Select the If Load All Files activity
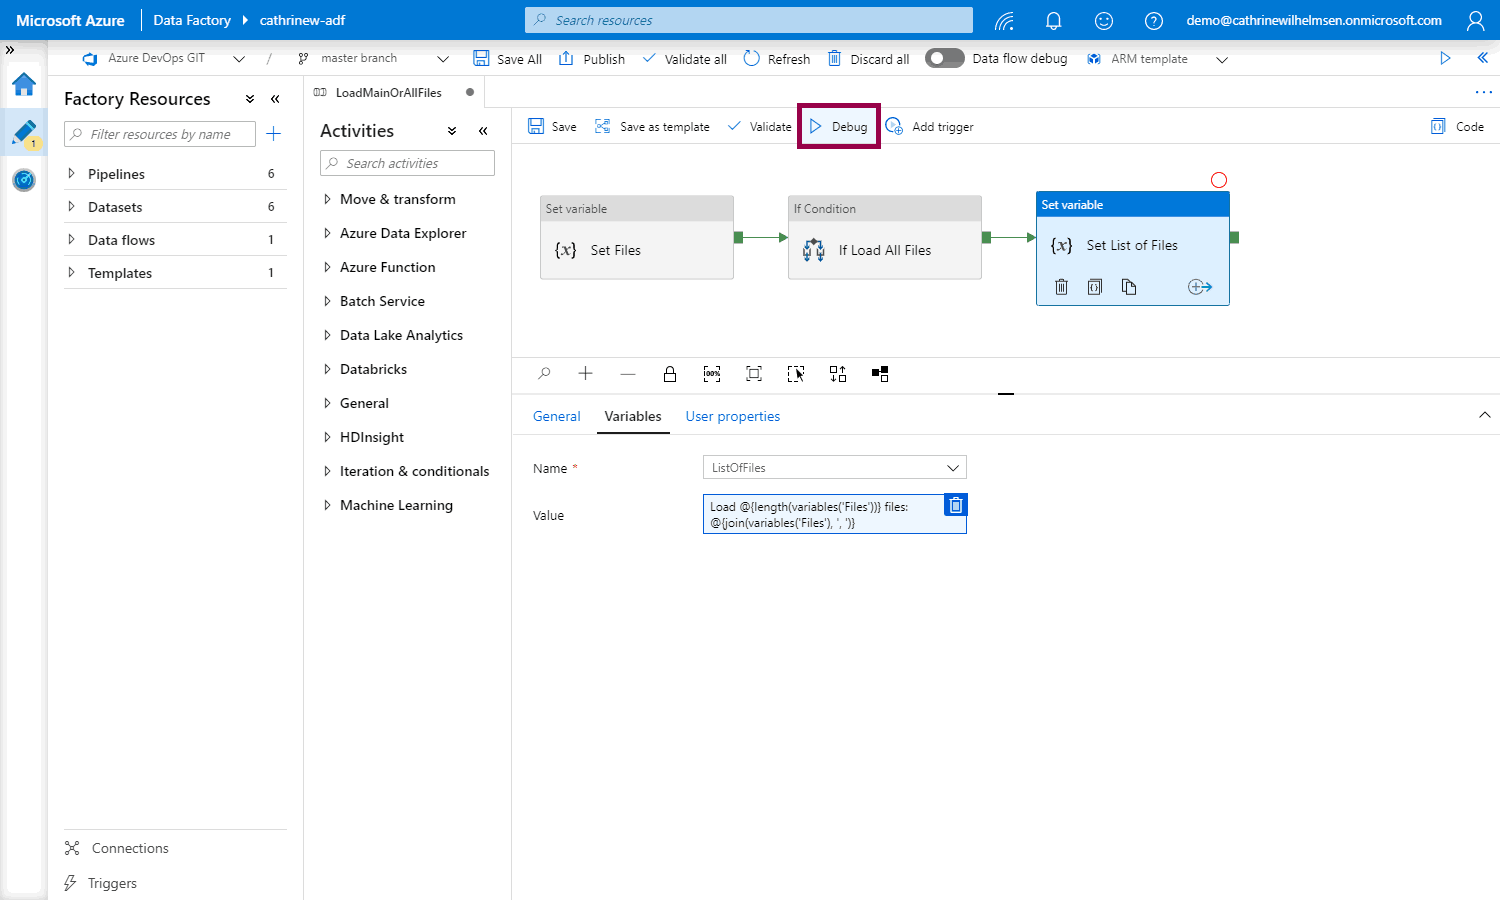1500x900 pixels. pyautogui.click(x=884, y=250)
